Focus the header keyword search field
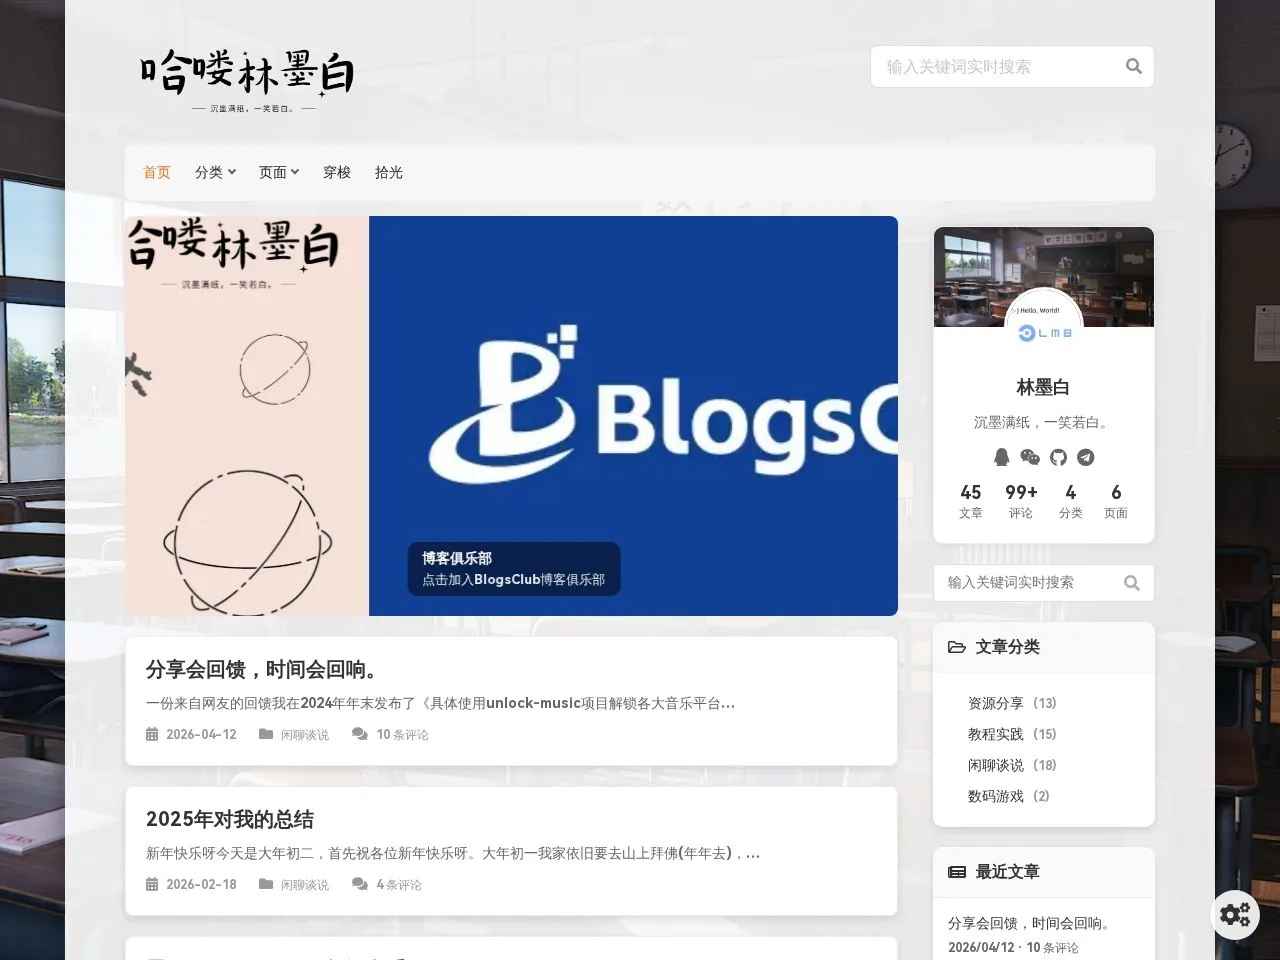Viewport: 1280px width, 960px height. click(x=1012, y=66)
